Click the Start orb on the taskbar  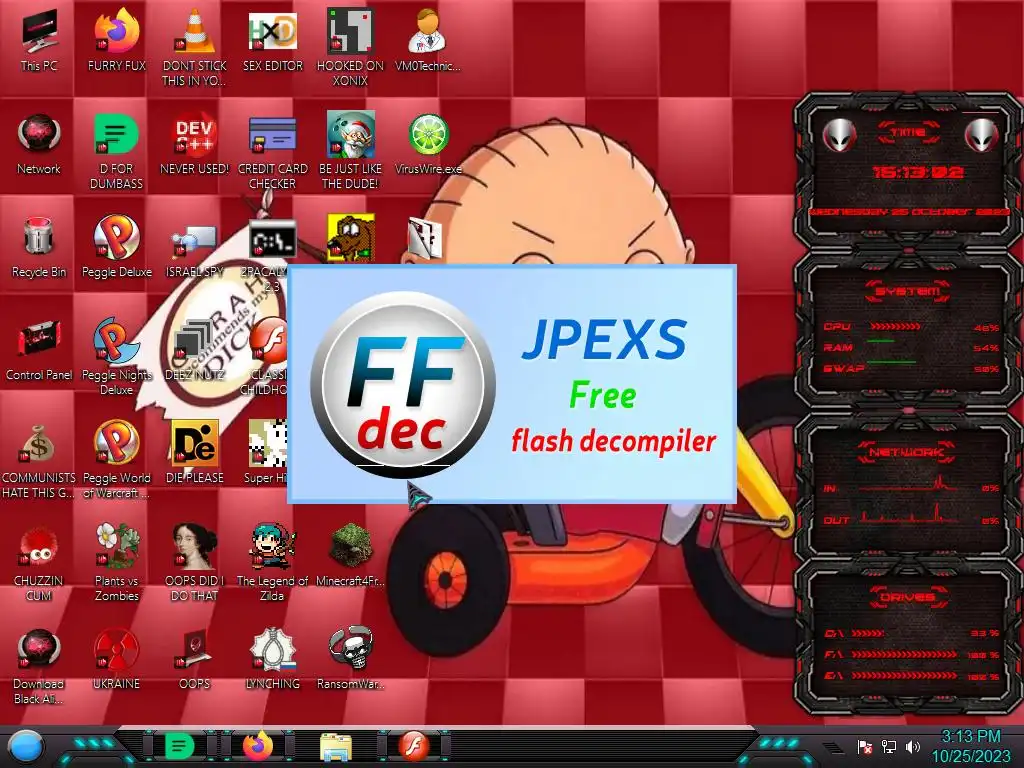[x=26, y=747]
